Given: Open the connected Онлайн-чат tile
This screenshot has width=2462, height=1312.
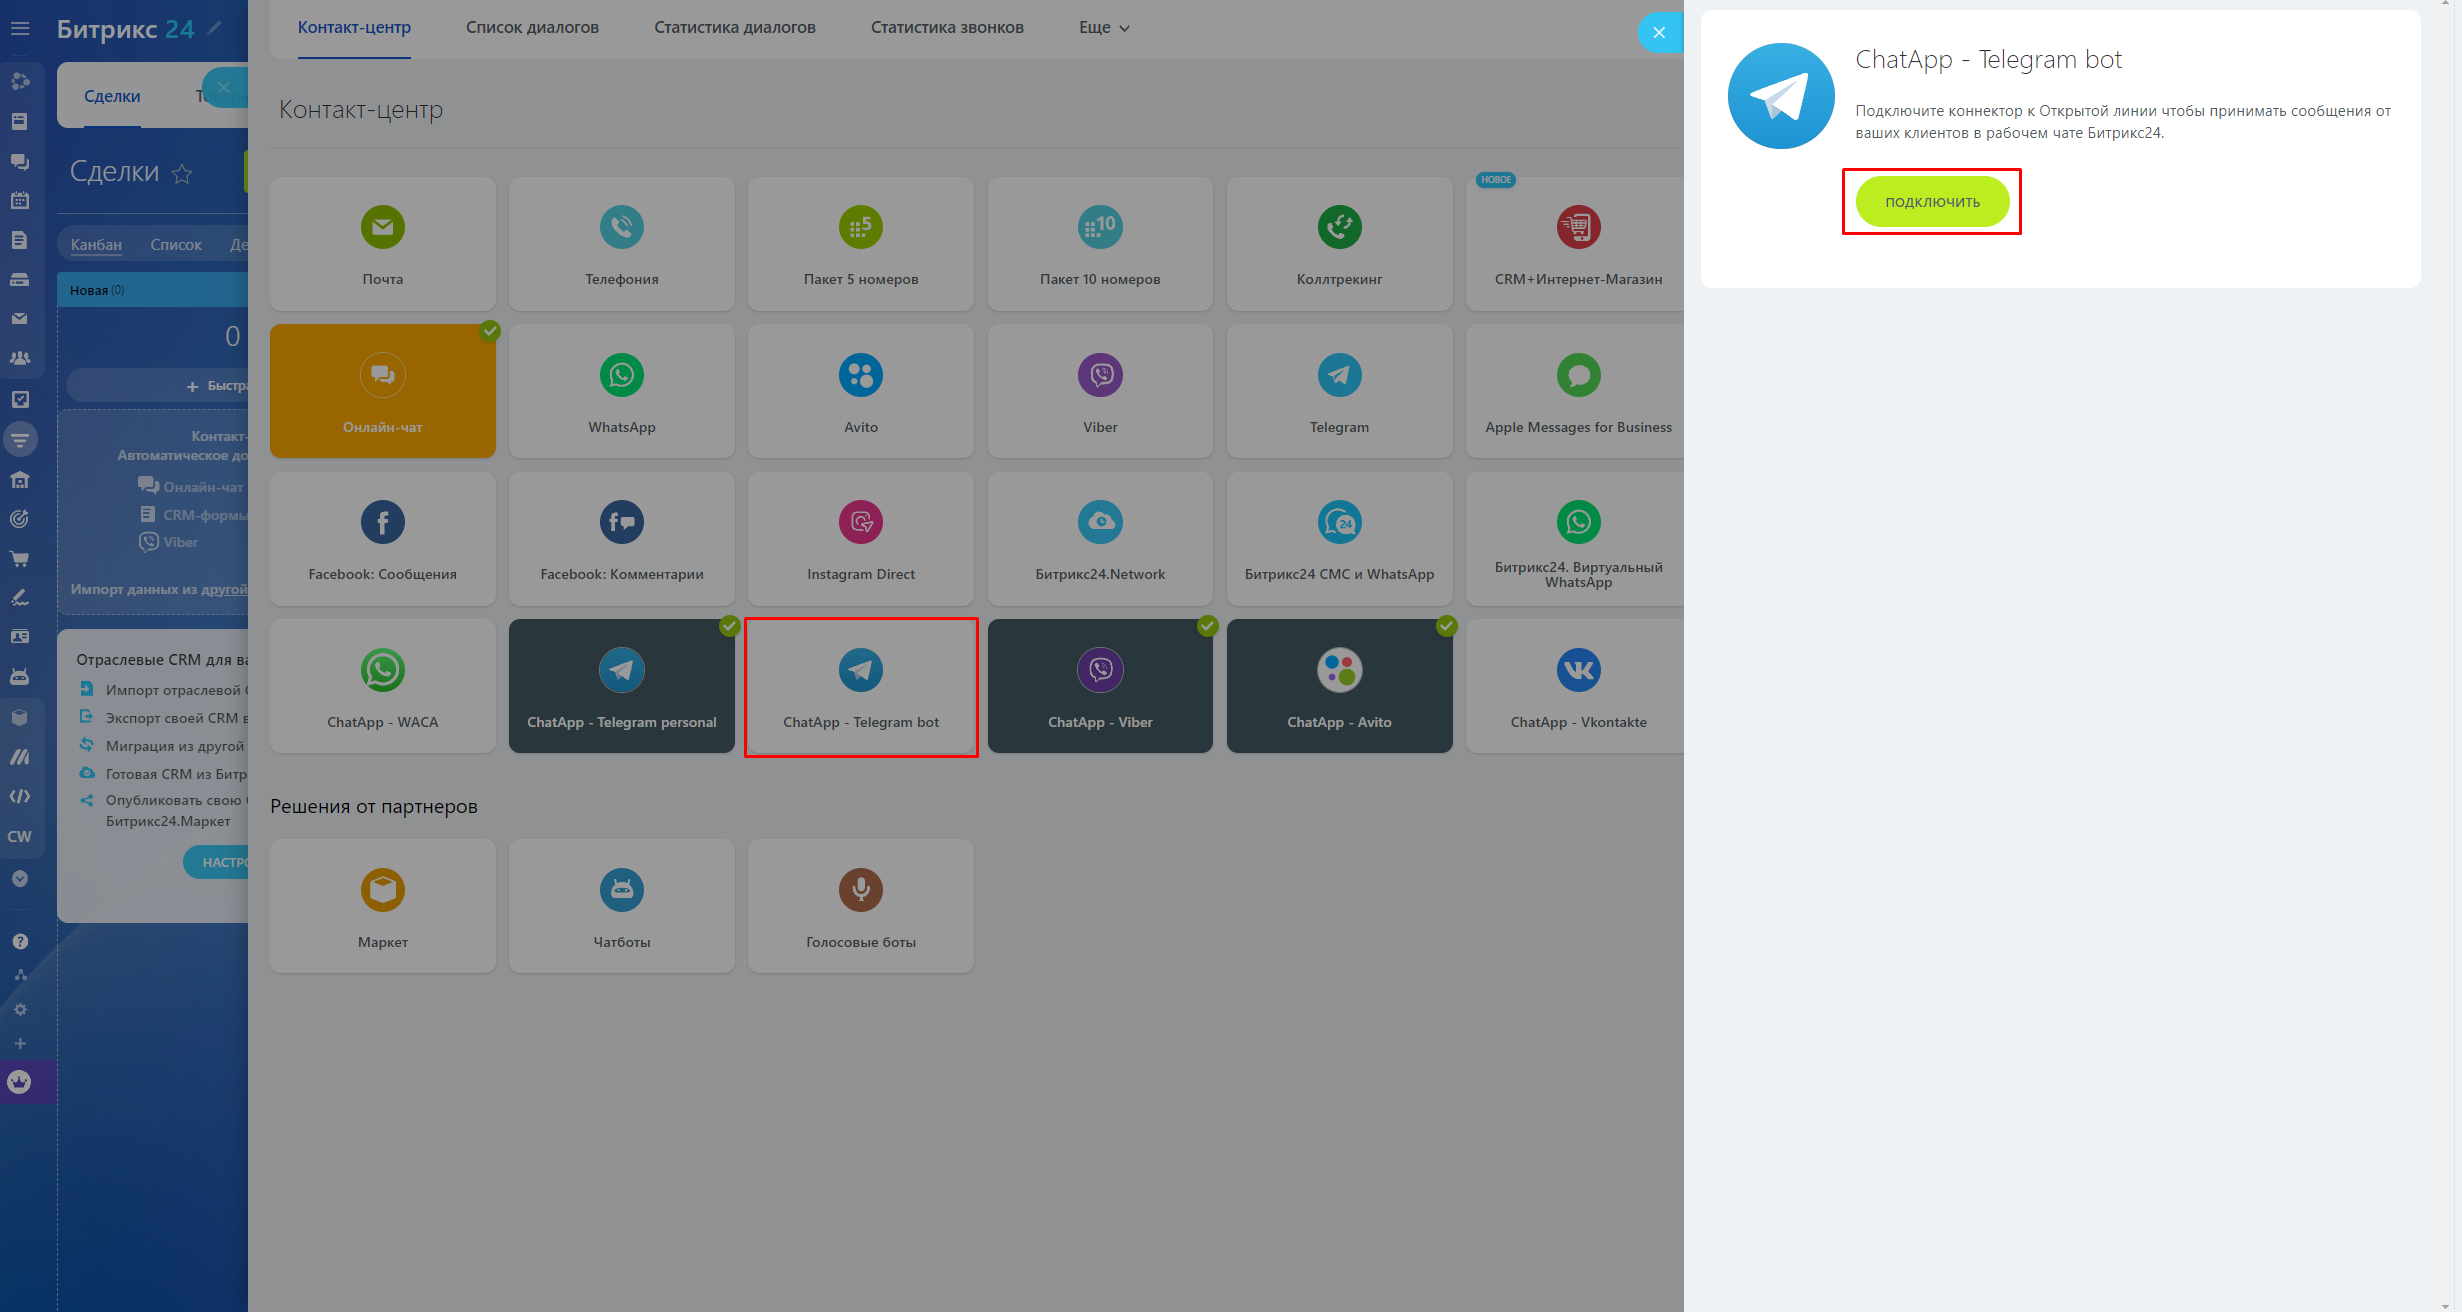Looking at the screenshot, I should pos(382,391).
